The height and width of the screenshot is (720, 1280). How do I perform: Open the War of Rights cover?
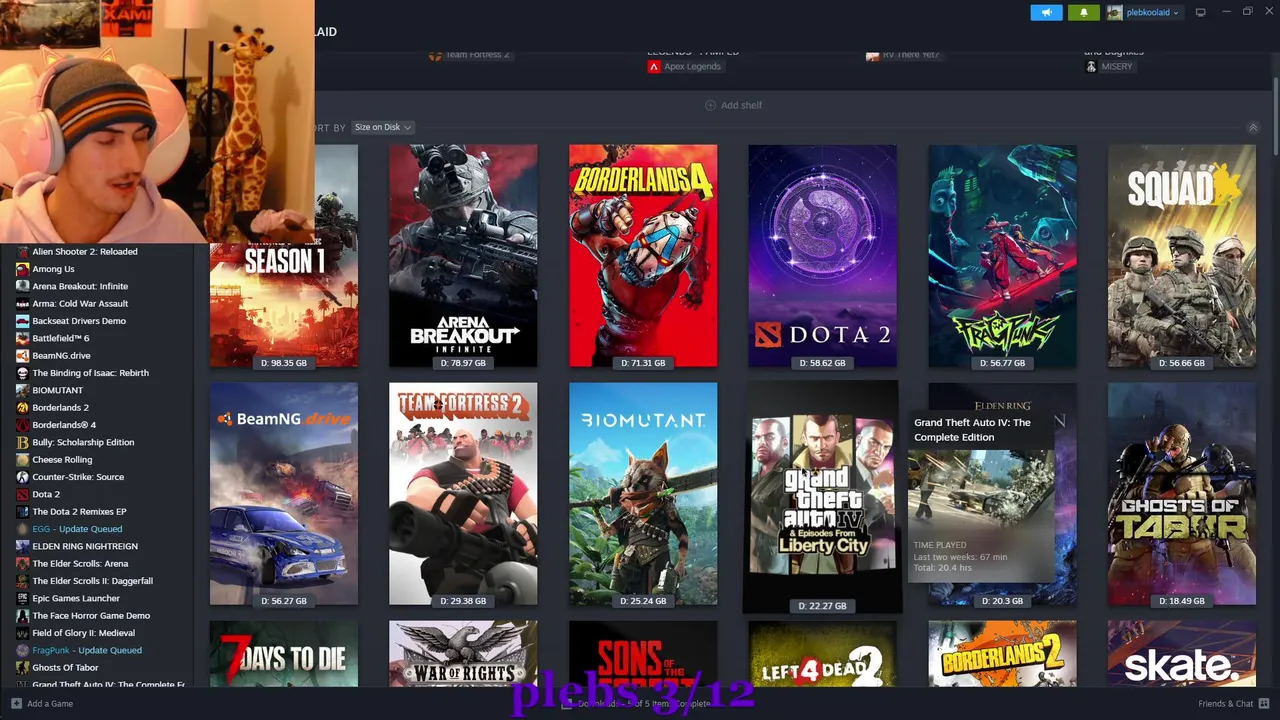(x=463, y=654)
